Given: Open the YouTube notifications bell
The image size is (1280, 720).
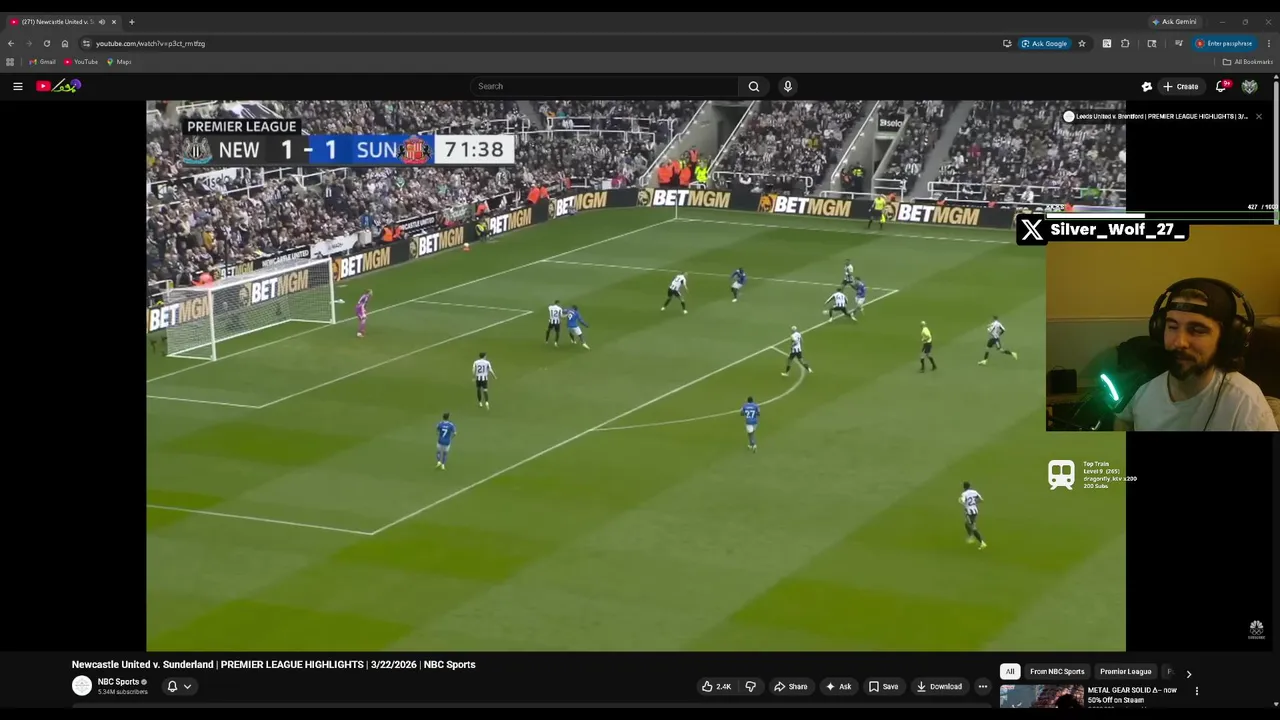Looking at the screenshot, I should coord(1221,86).
